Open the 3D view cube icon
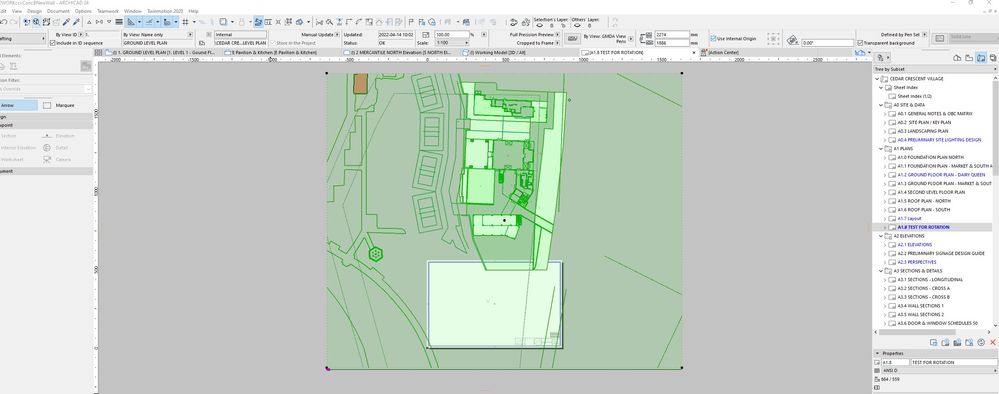Image resolution: width=999 pixels, height=394 pixels. click(299, 21)
